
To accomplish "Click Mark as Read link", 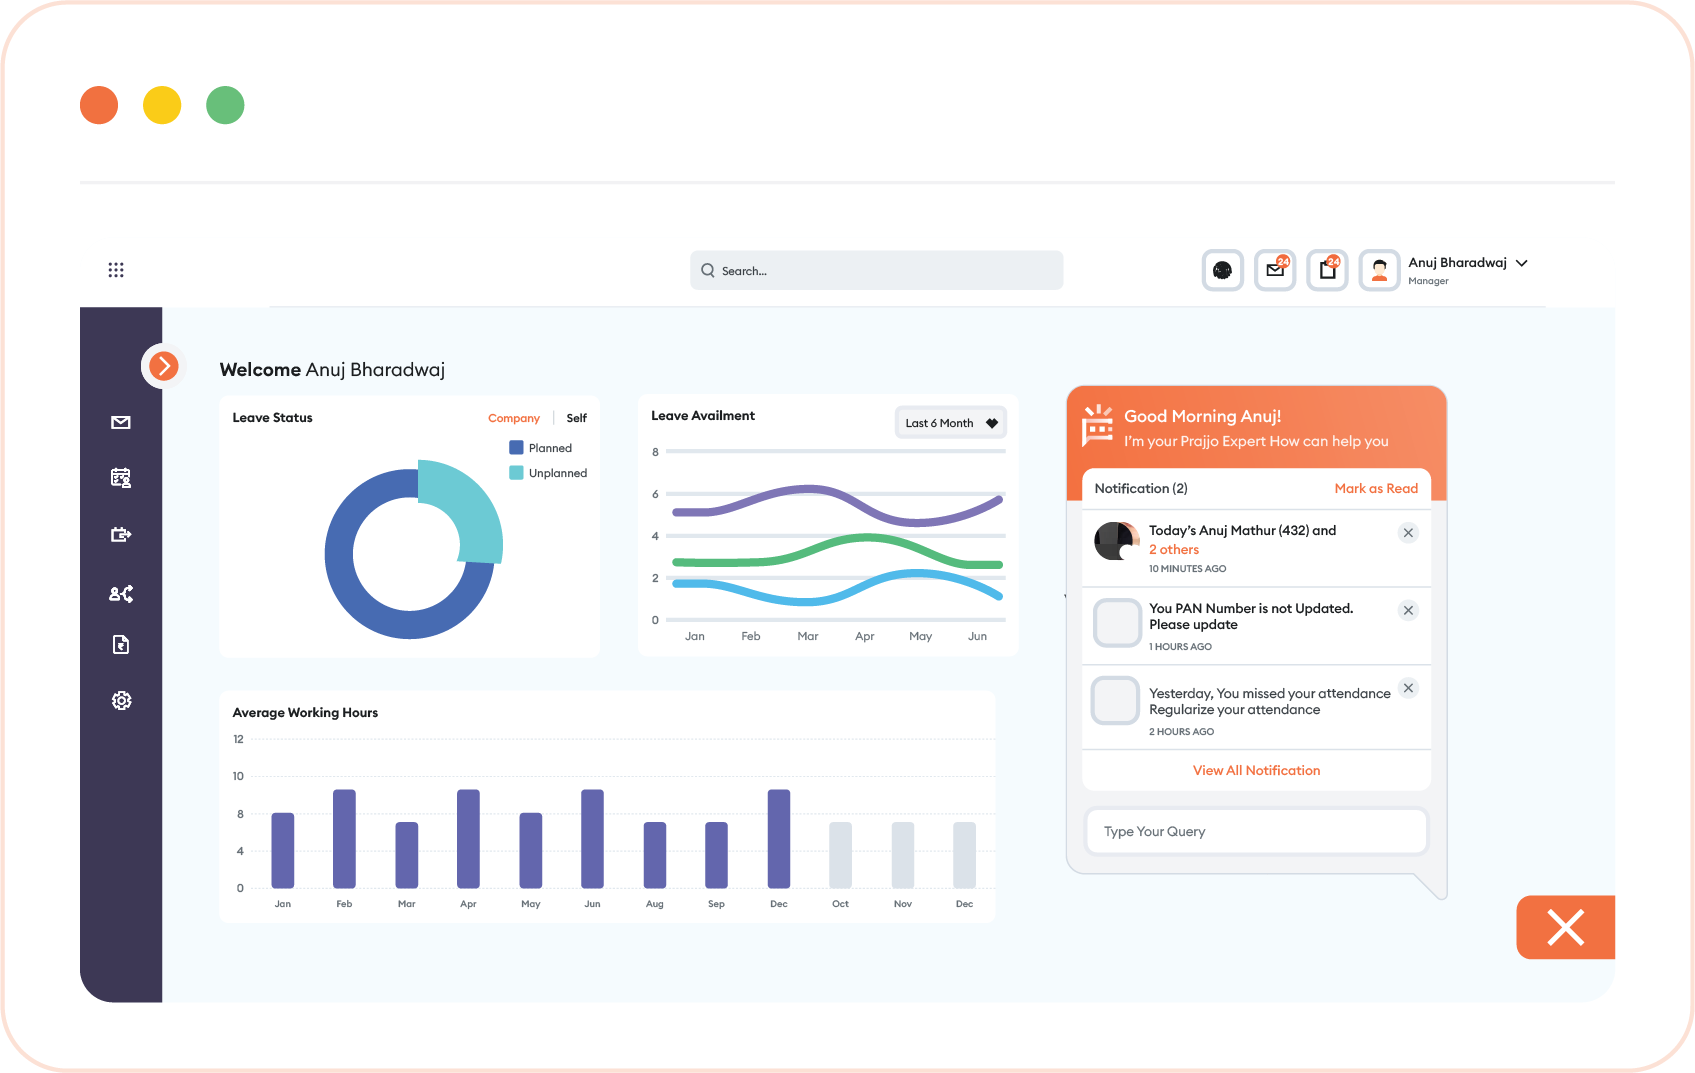I will click(1376, 488).
